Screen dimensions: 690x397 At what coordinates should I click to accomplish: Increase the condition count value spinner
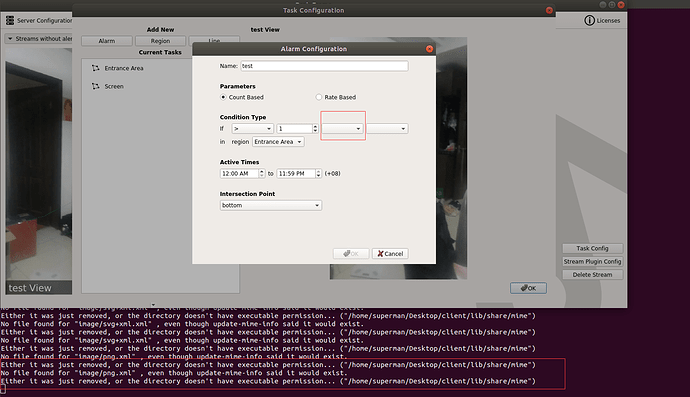click(315, 126)
